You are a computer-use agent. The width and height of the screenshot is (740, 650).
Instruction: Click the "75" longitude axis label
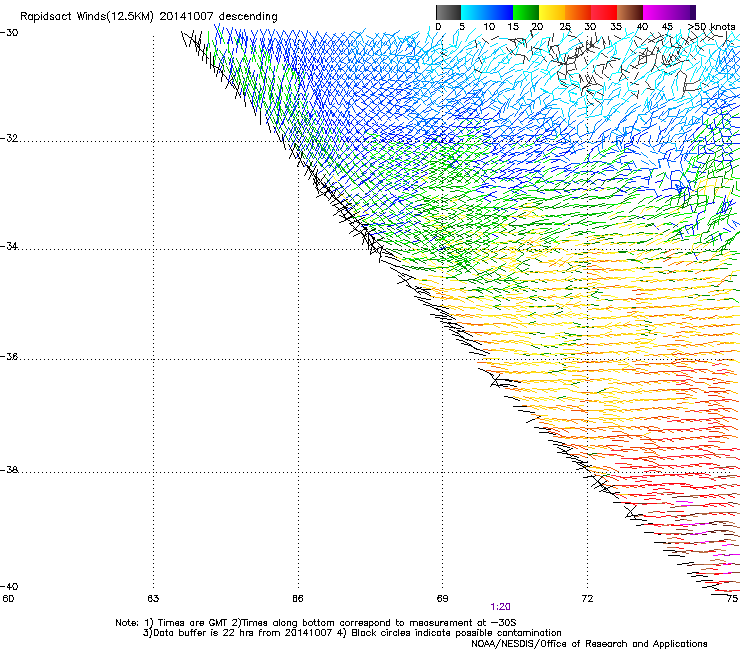click(732, 599)
